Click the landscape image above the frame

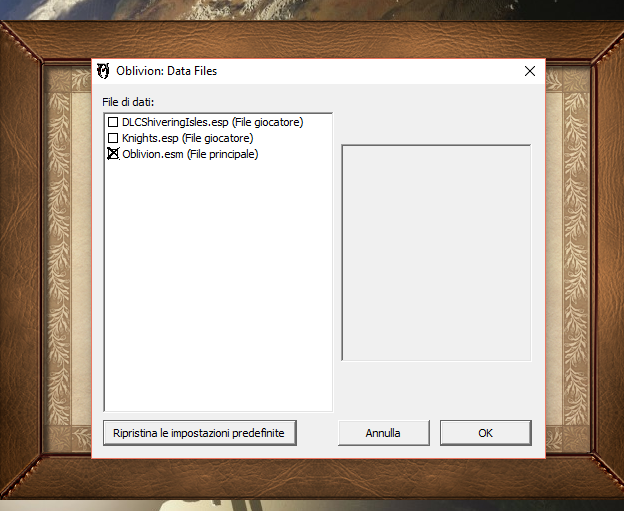coord(300,10)
